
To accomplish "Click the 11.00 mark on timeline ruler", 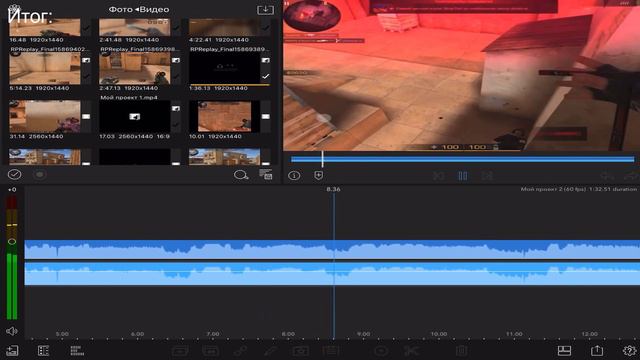I will [514, 334].
